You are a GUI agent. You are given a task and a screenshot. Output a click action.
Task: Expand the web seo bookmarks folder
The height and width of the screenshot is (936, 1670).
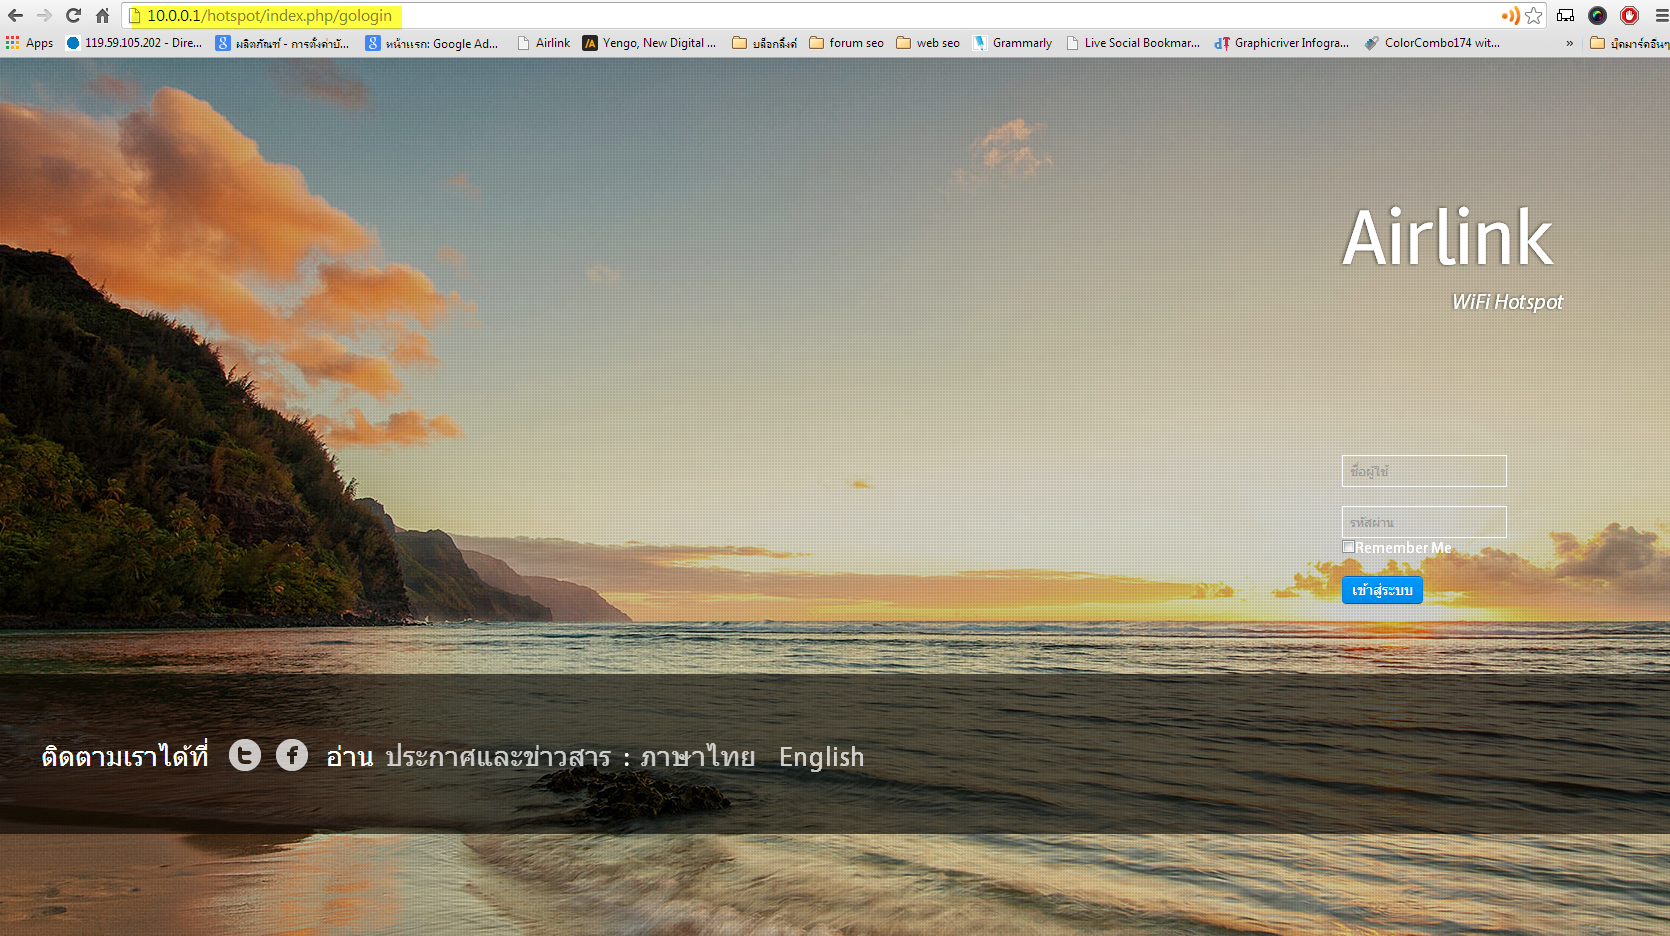[928, 43]
